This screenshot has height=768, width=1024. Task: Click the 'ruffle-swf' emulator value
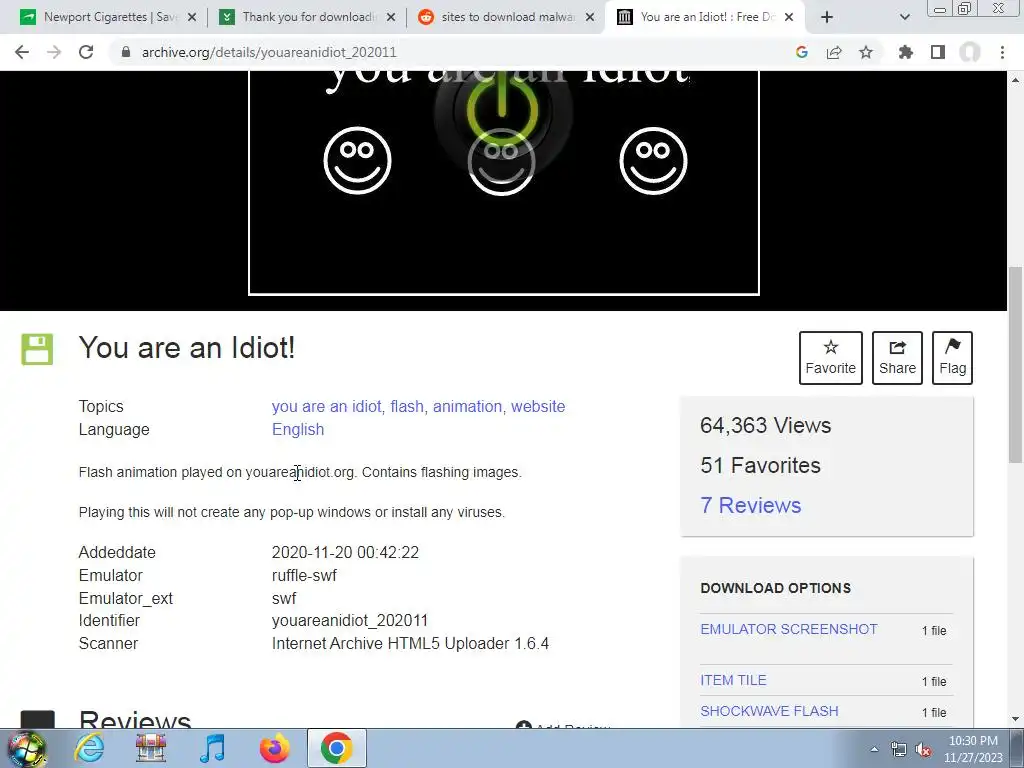pyautogui.click(x=304, y=575)
